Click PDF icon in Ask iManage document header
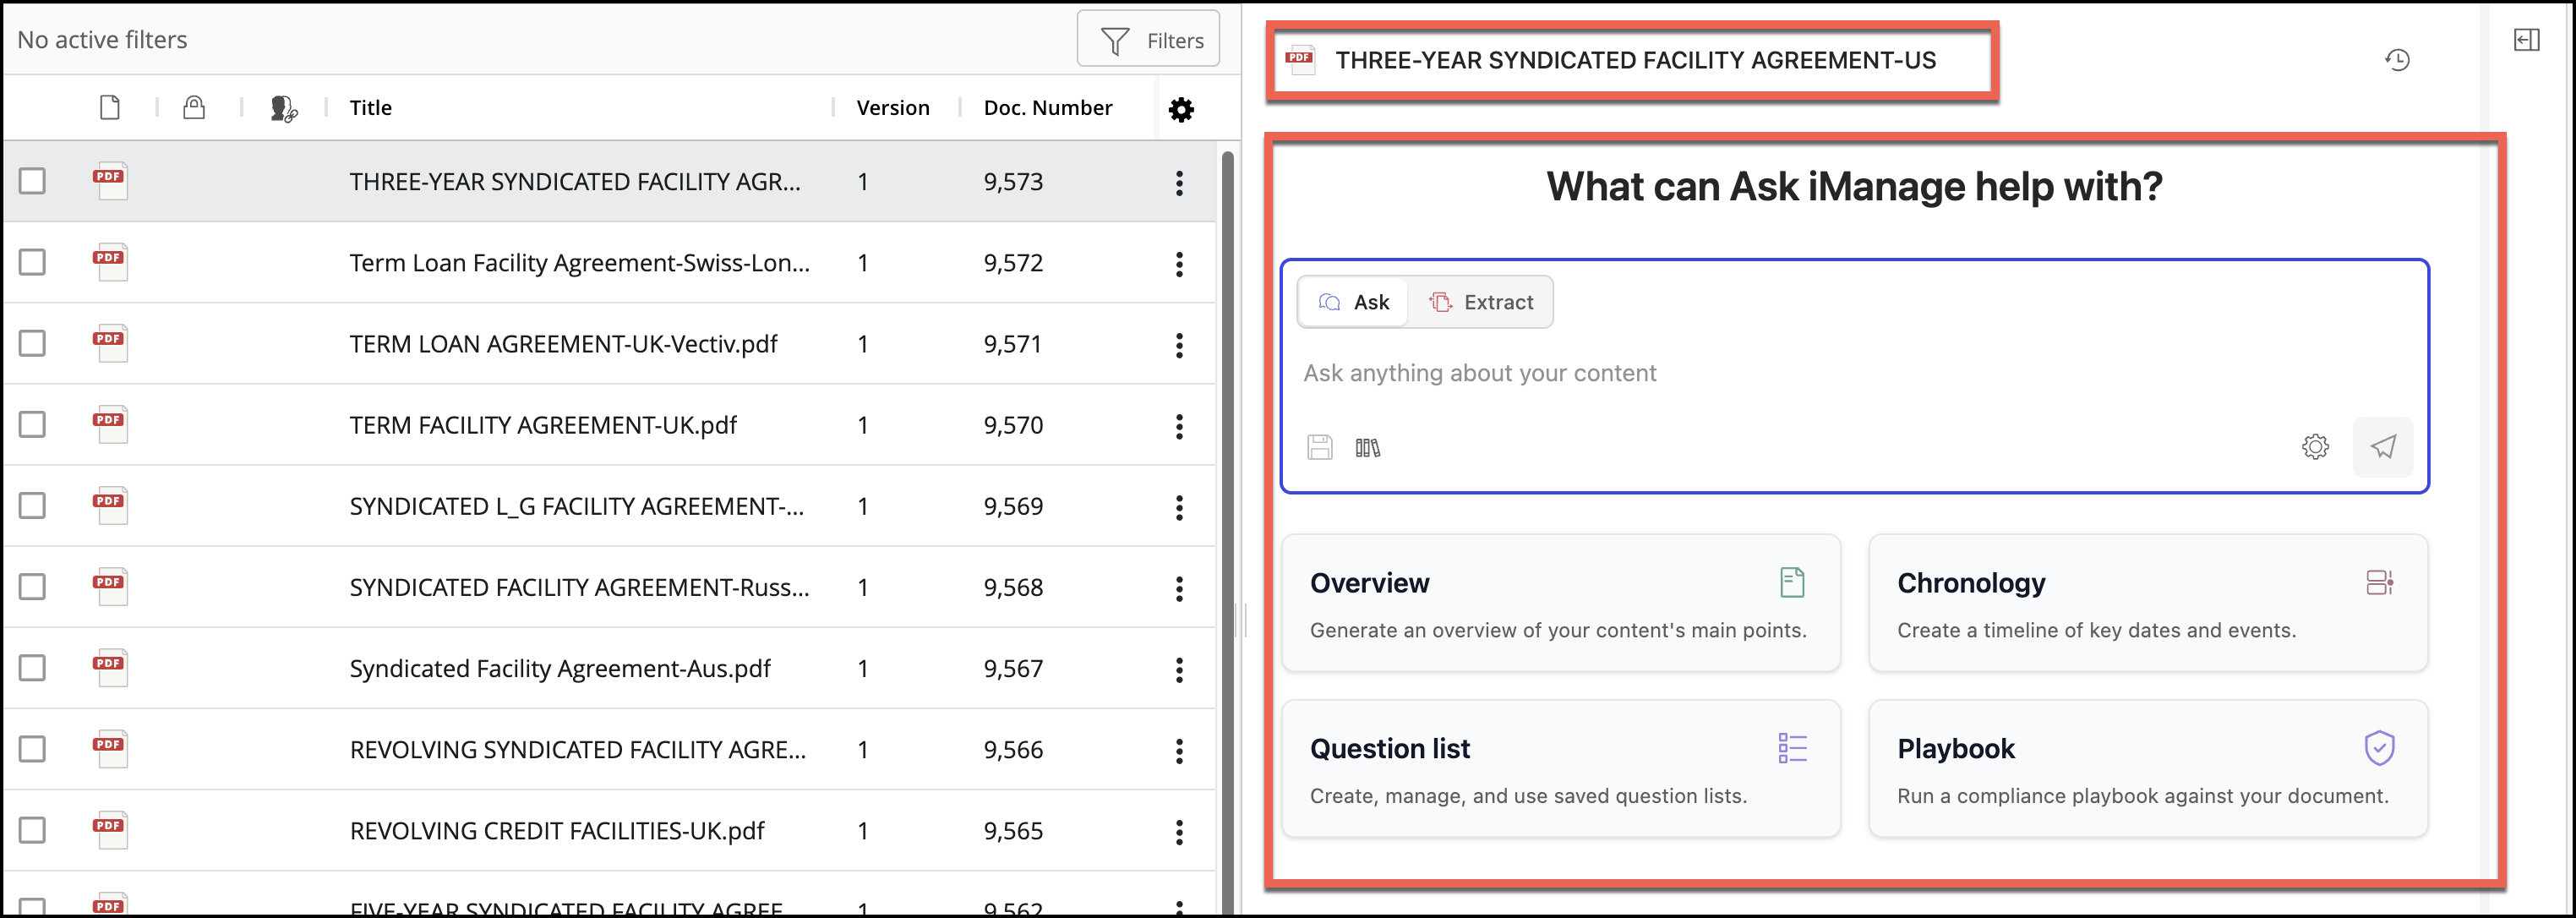2576x918 pixels. pyautogui.click(x=1300, y=60)
